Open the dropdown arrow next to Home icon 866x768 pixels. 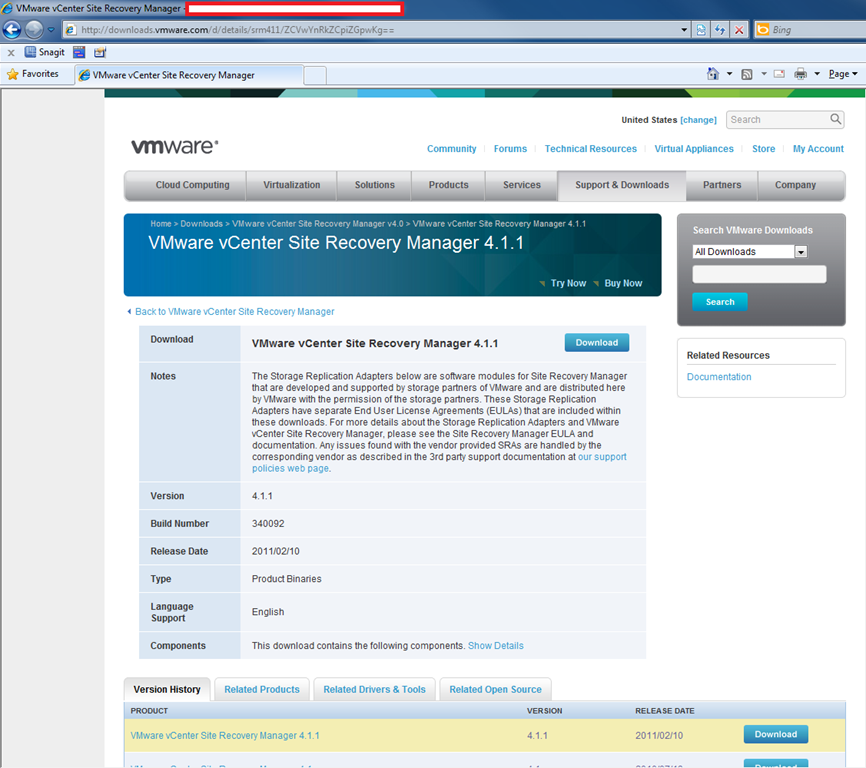pos(730,74)
